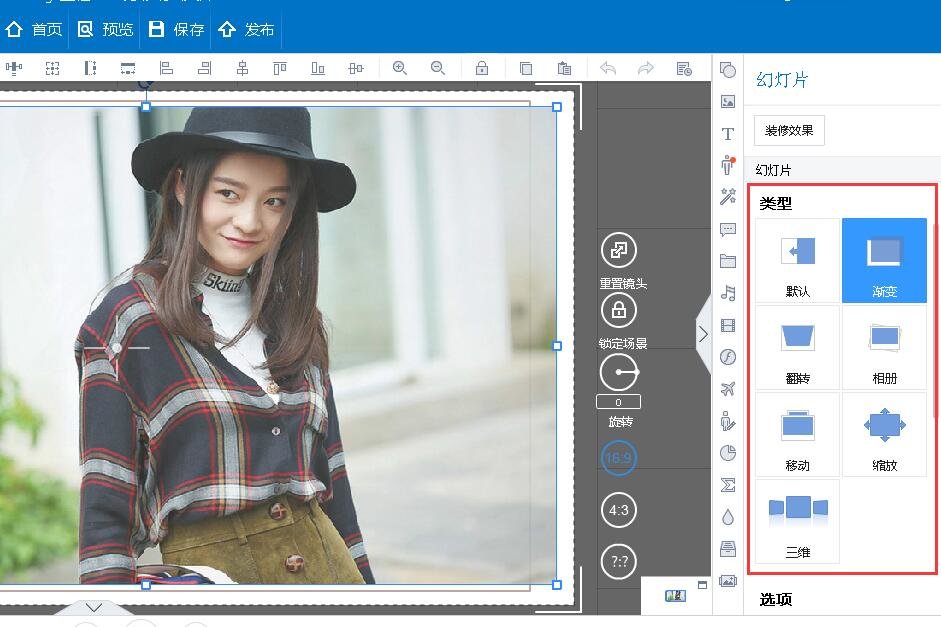Image resolution: width=941 pixels, height=627 pixels.
Task: Click the copy icon in the top toolbar
Action: (x=524, y=68)
